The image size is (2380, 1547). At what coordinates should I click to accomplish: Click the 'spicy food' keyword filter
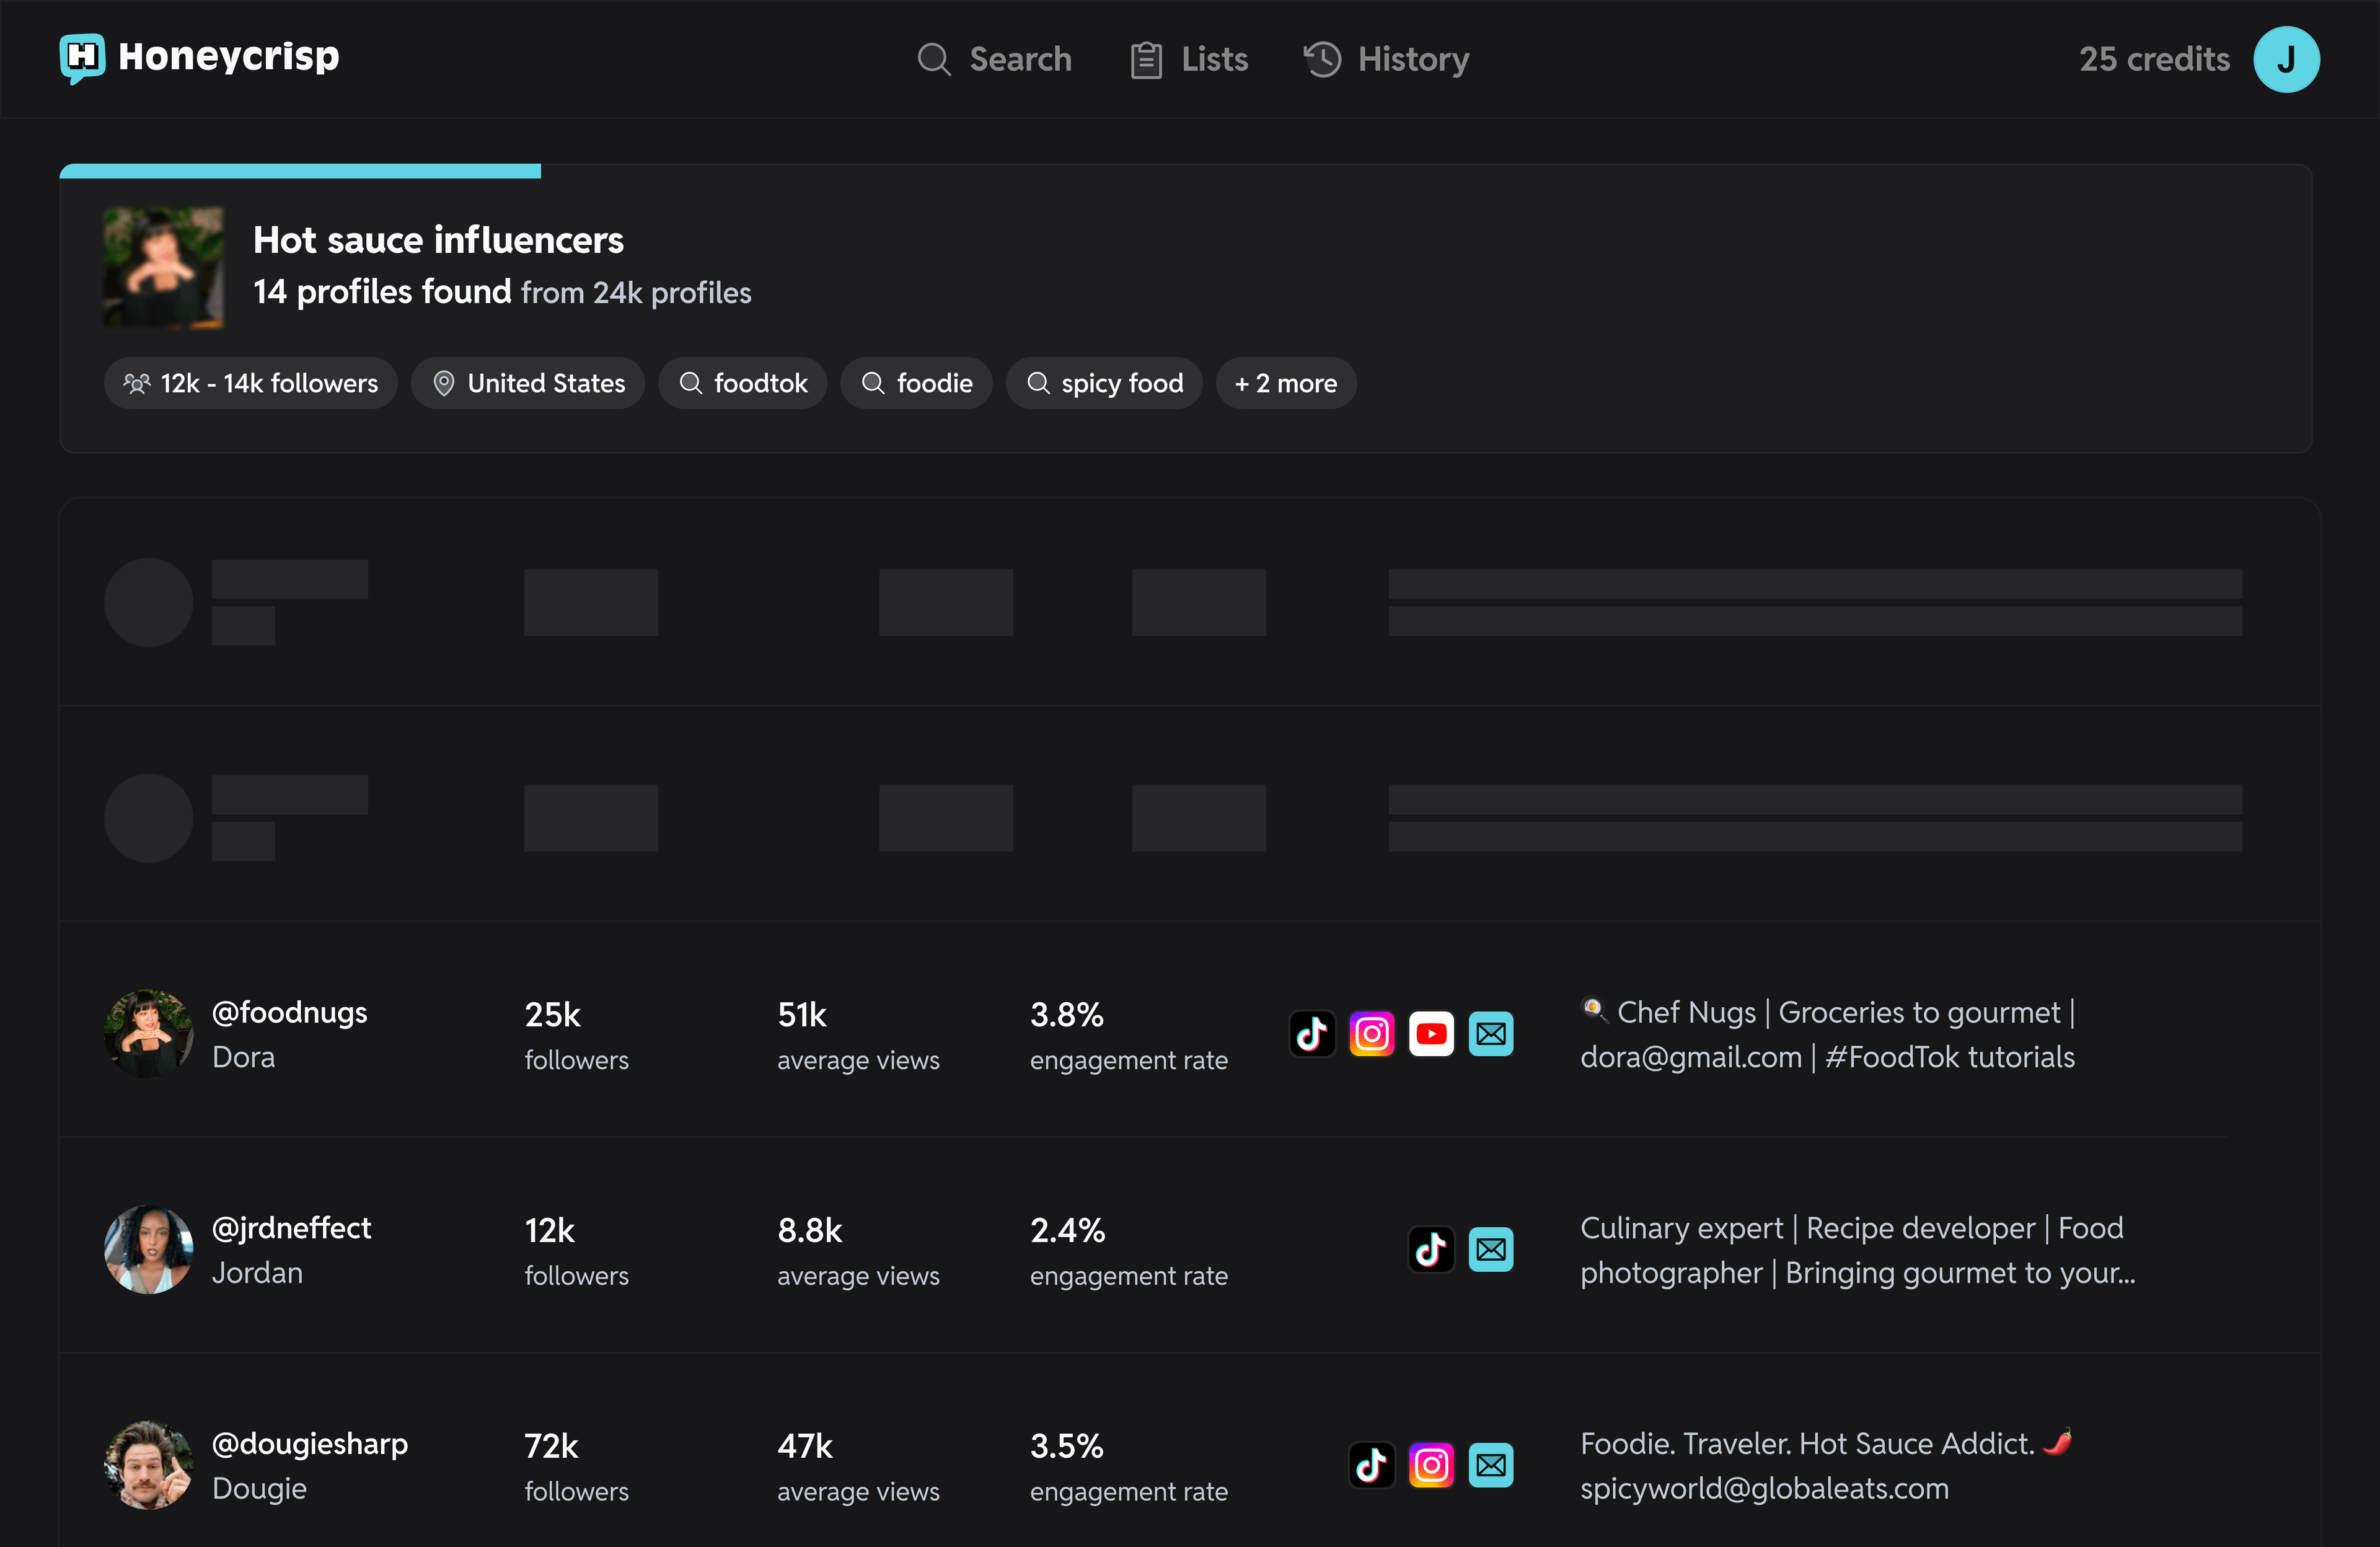point(1104,383)
